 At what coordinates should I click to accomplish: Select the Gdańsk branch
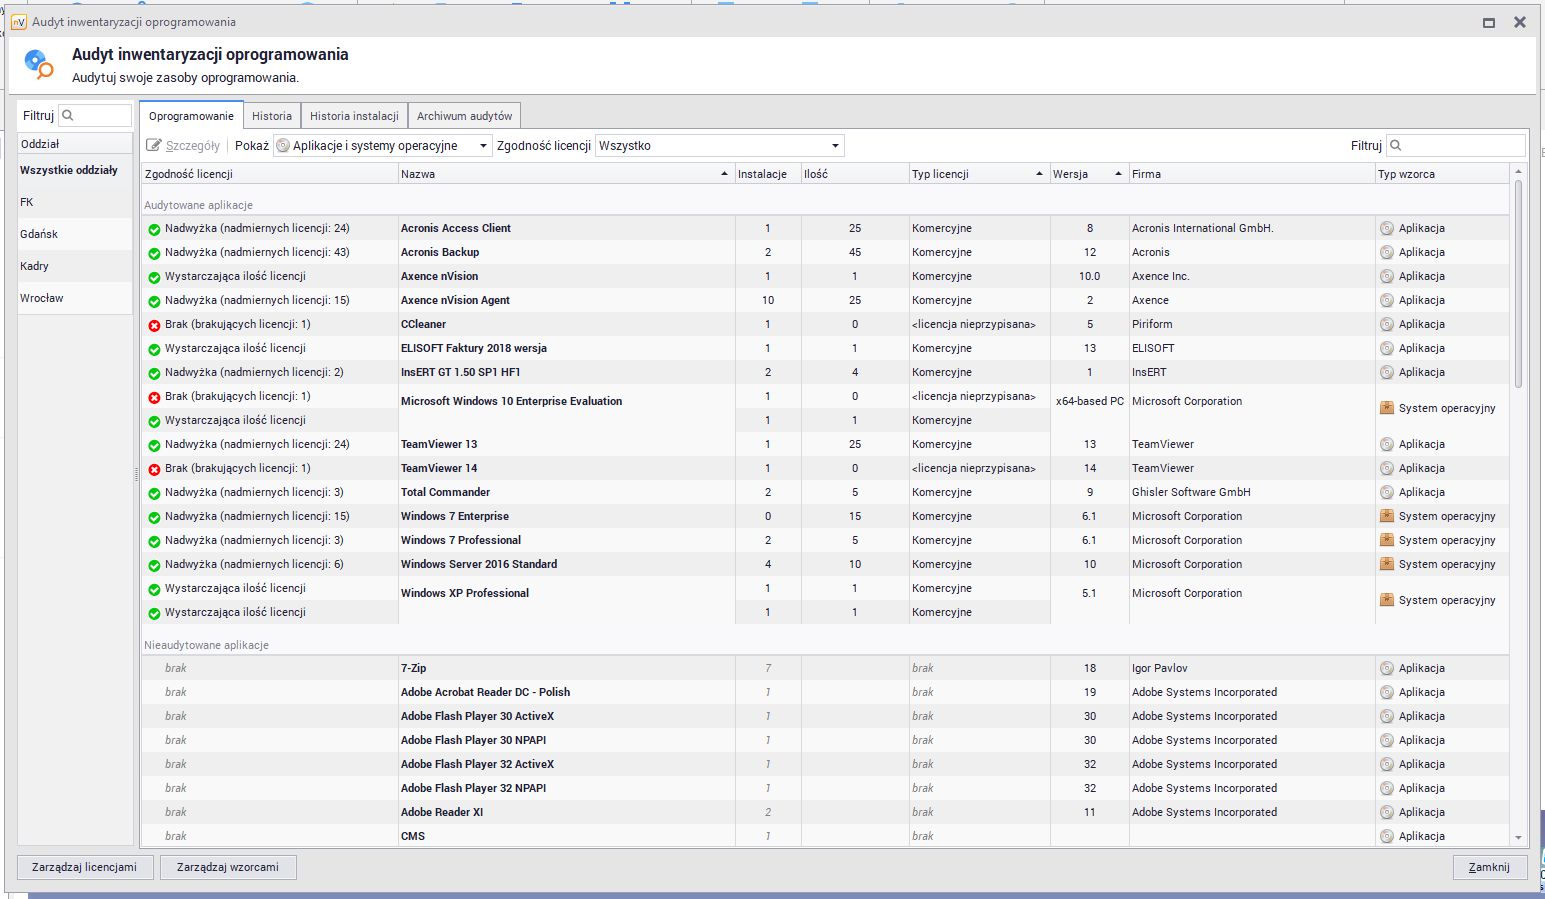75,234
